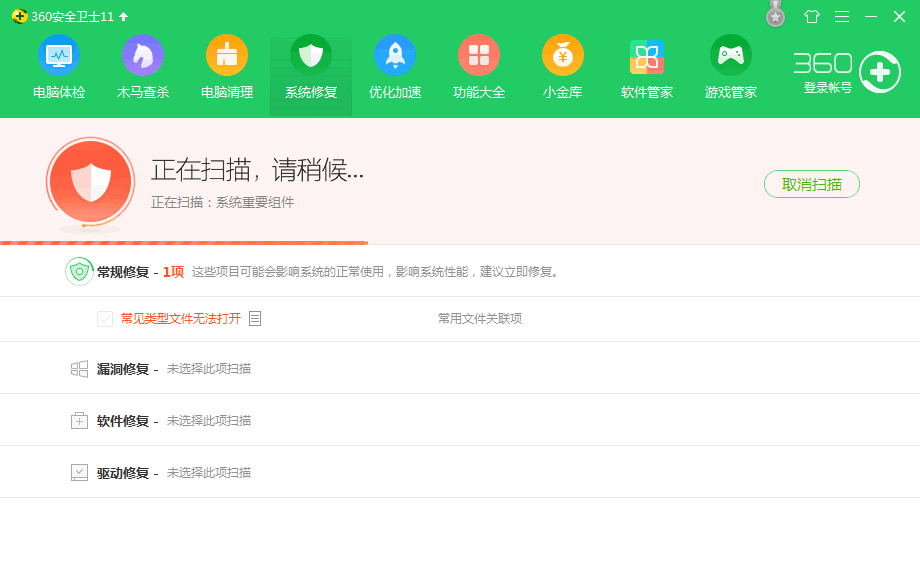Open 功能大全 grid icon
This screenshot has height=580, width=920.
(x=479, y=55)
